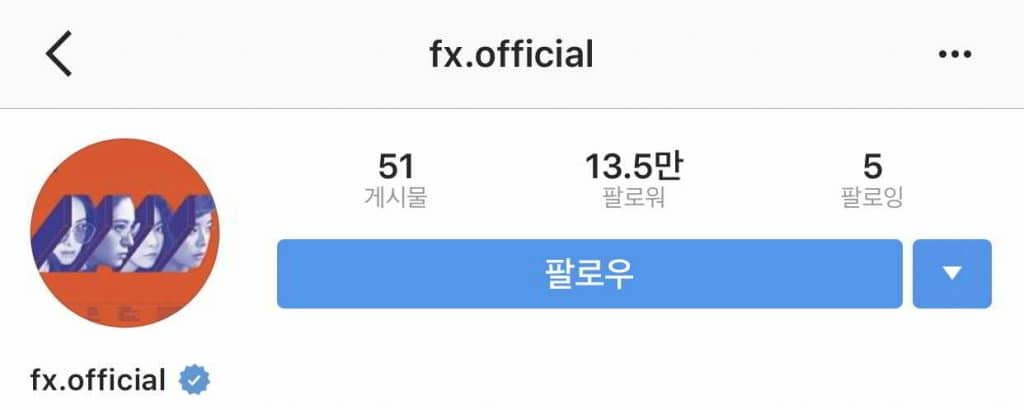Tap the checkmark icon beside fx.official
Screen dimensions: 1024x410
[194, 380]
